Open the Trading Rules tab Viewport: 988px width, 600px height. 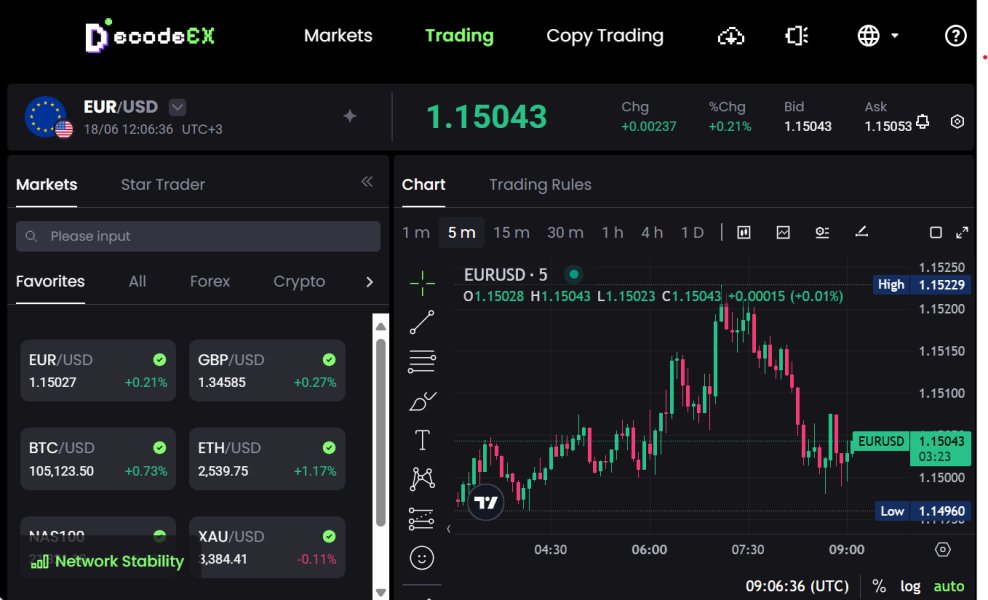540,184
